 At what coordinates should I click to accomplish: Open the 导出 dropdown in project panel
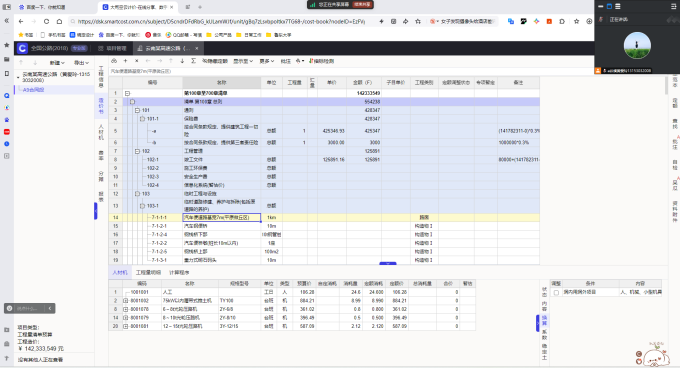(81, 63)
